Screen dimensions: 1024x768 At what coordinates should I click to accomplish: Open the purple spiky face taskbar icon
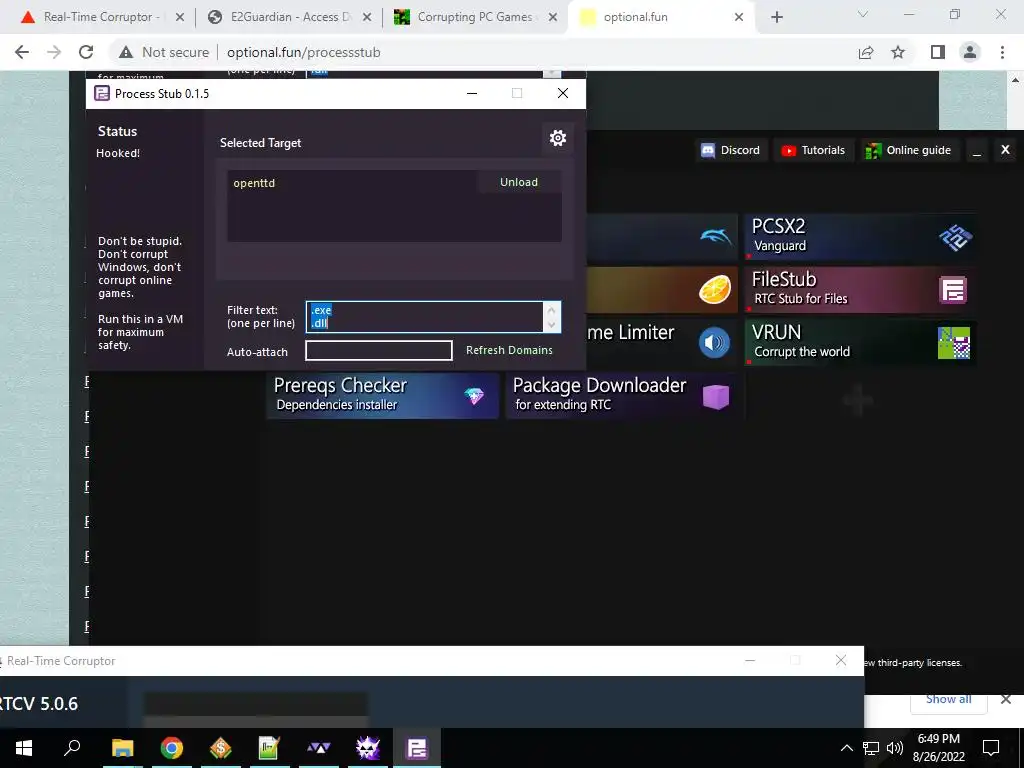[368, 748]
